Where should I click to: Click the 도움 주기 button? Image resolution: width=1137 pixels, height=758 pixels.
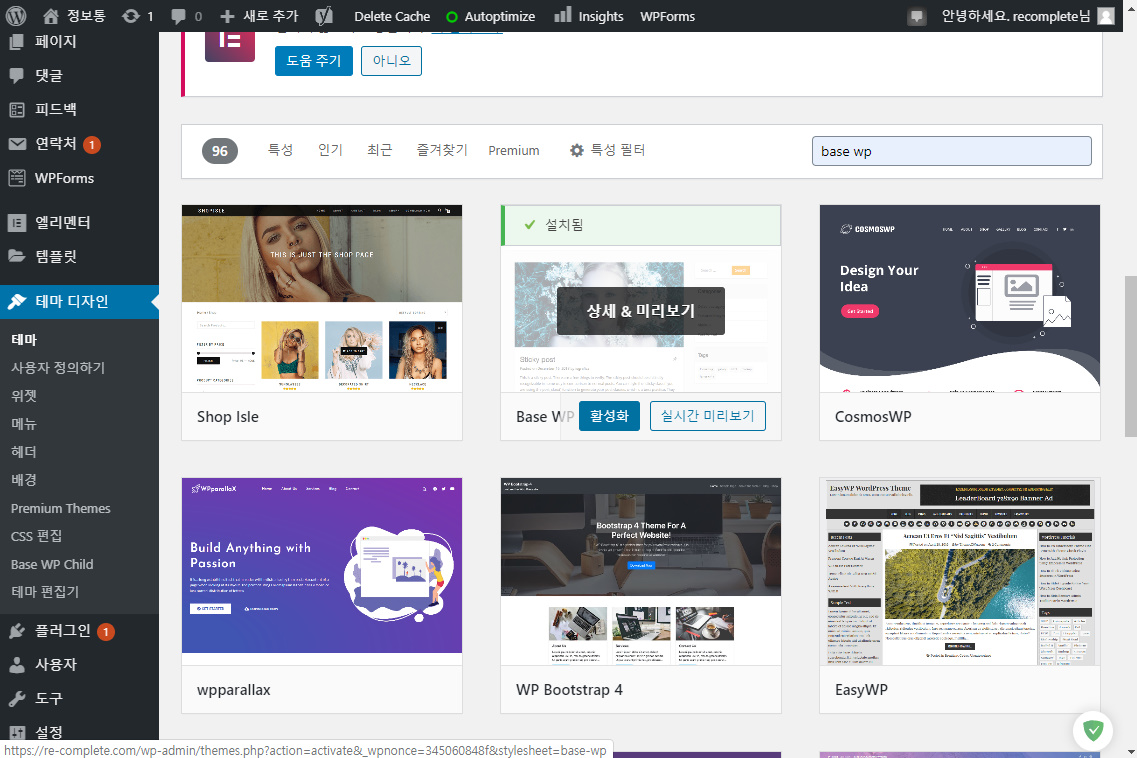314,61
